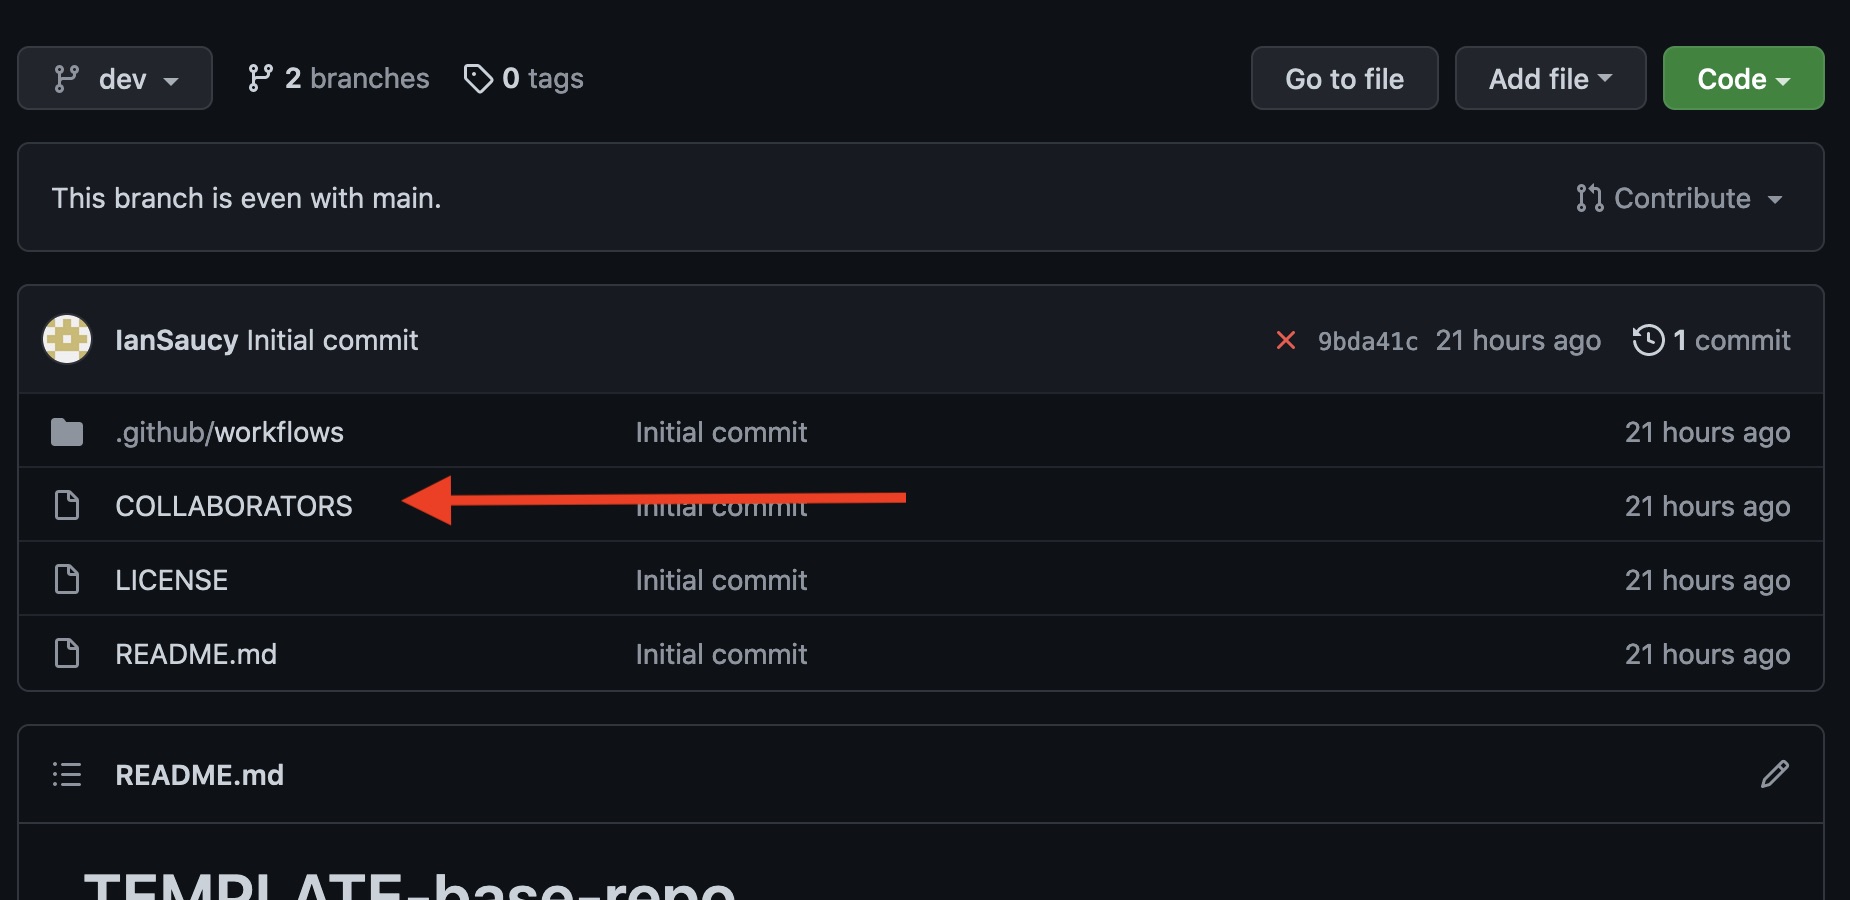The image size is (1850, 900).
Task: Click the tag icon next to 0 tags
Action: [478, 77]
